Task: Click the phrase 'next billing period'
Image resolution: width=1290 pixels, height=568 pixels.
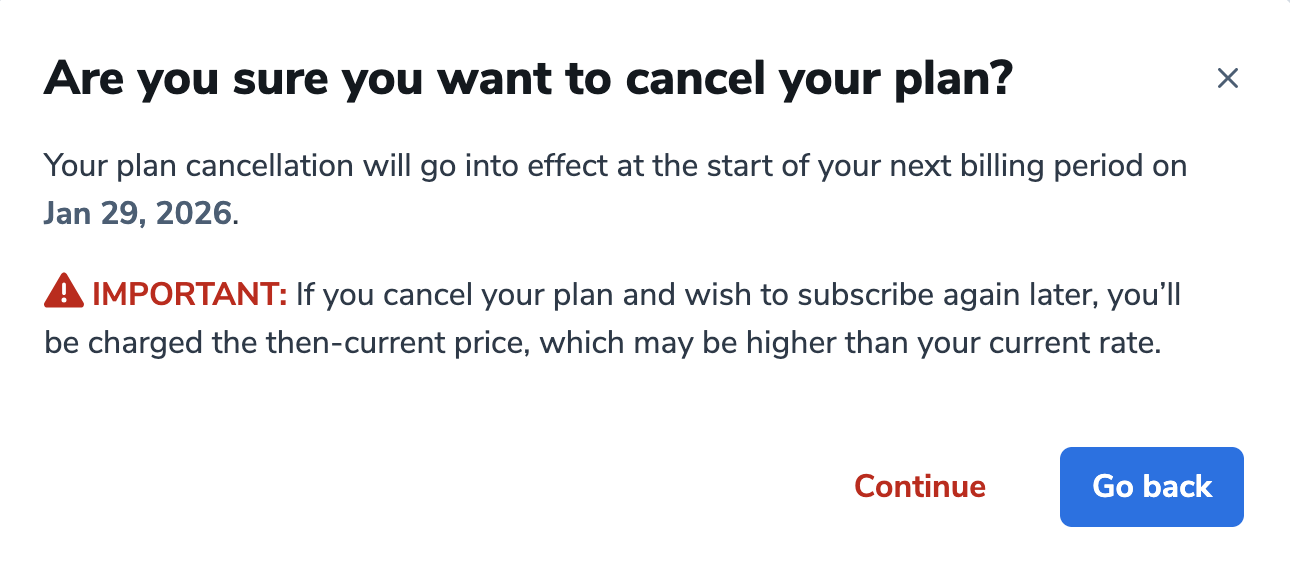Action: point(1001,165)
